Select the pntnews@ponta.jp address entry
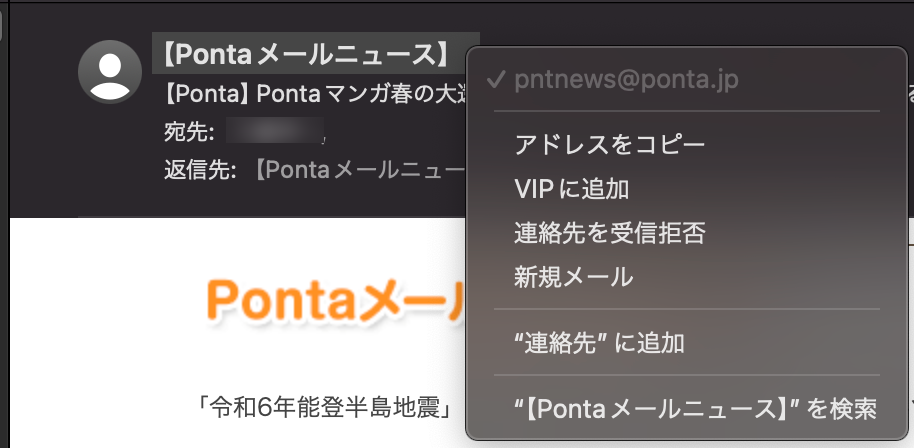 [626, 81]
